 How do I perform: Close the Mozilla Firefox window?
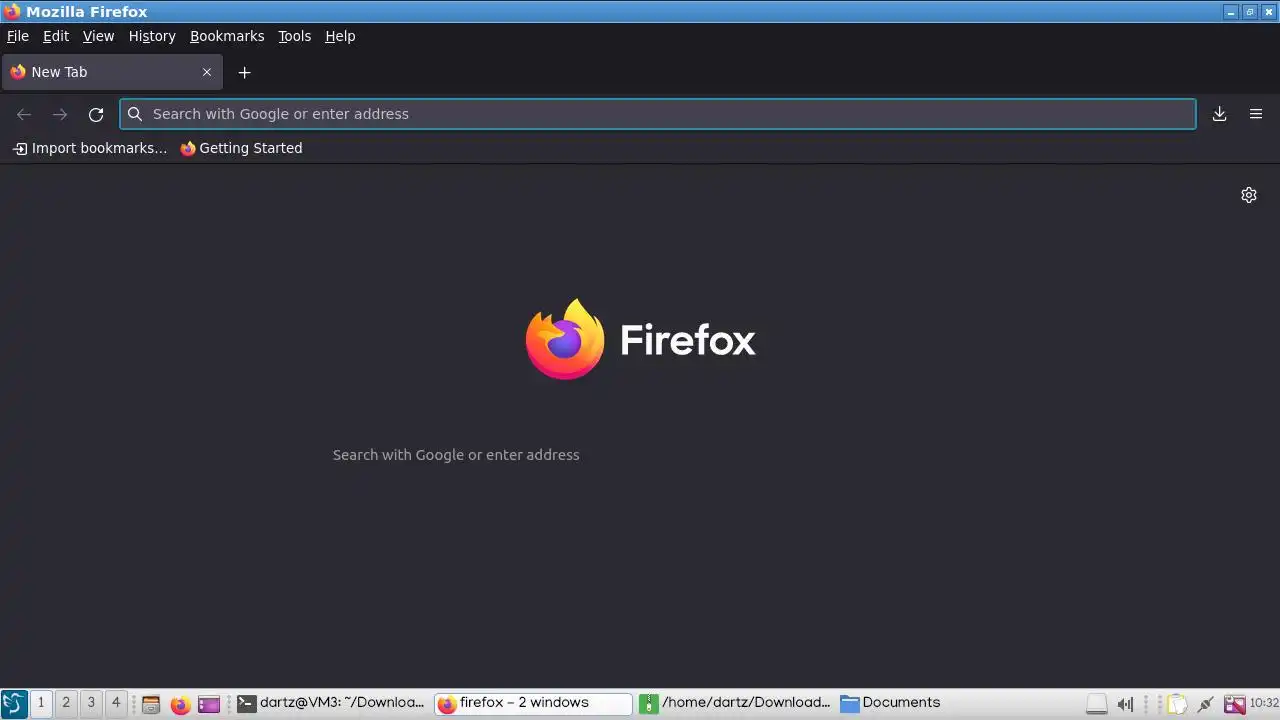click(x=1268, y=12)
